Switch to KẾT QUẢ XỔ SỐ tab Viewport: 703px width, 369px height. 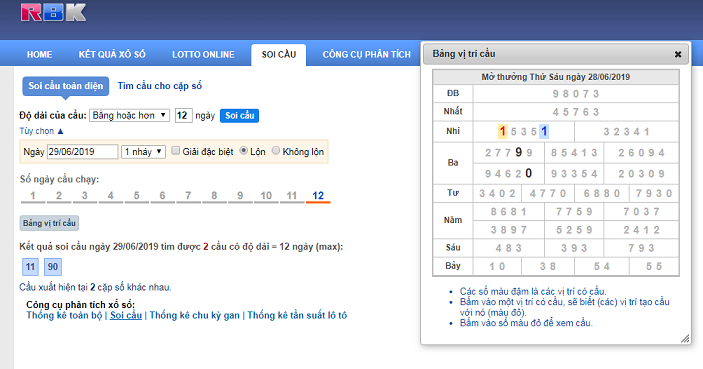pyautogui.click(x=112, y=54)
